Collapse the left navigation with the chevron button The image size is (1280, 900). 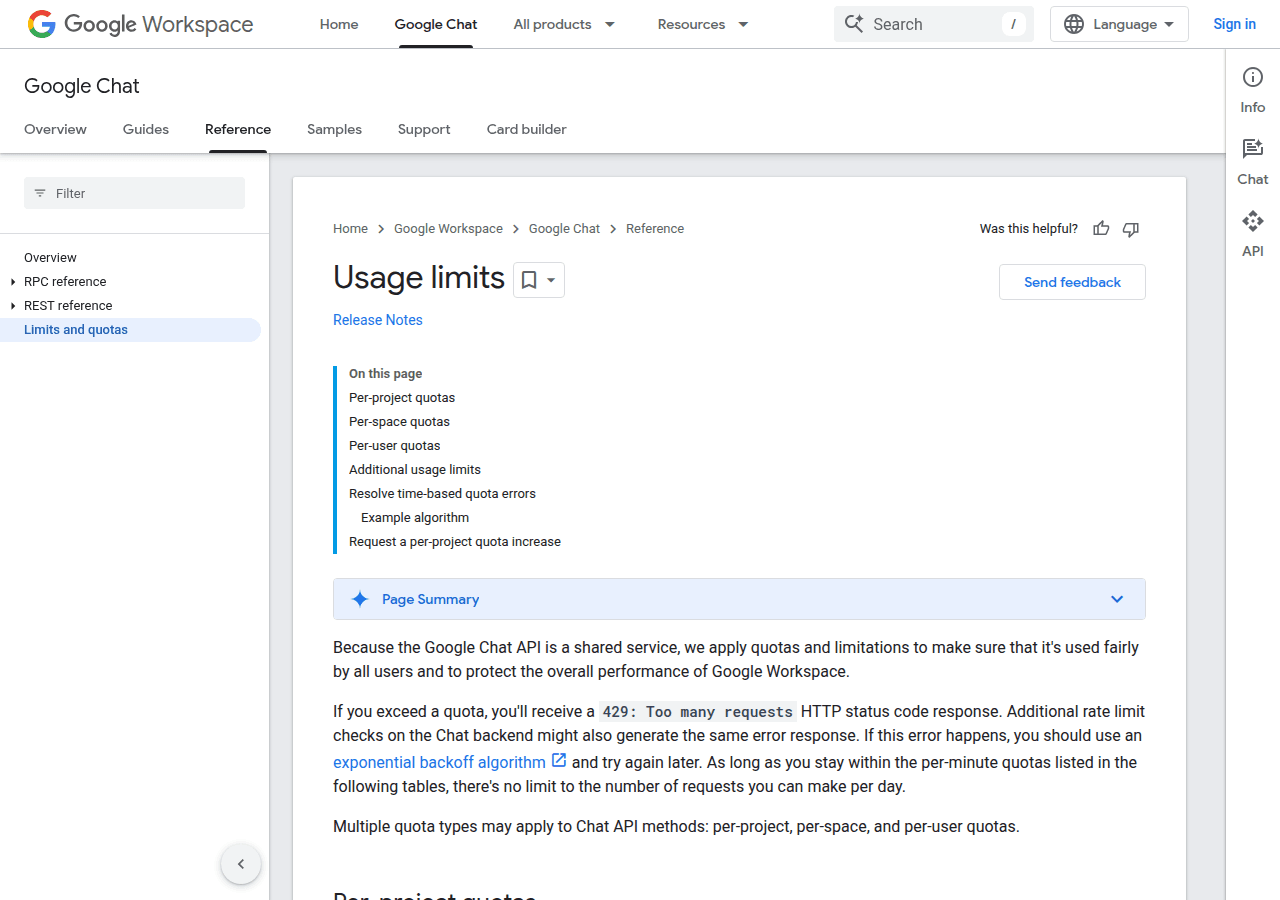(240, 863)
